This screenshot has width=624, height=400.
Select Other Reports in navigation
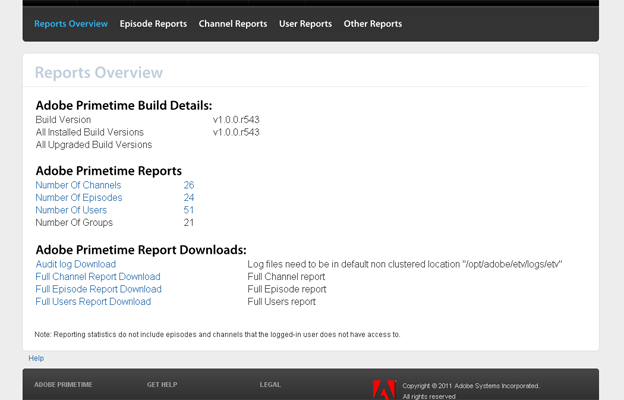pyautogui.click(x=373, y=24)
